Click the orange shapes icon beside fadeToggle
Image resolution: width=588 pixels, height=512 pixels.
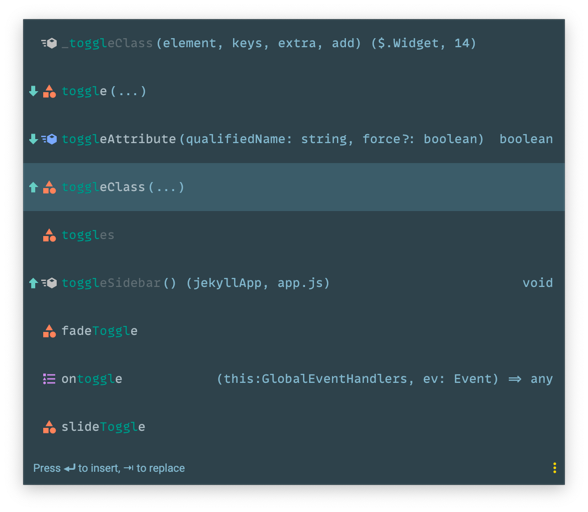pyautogui.click(x=49, y=331)
